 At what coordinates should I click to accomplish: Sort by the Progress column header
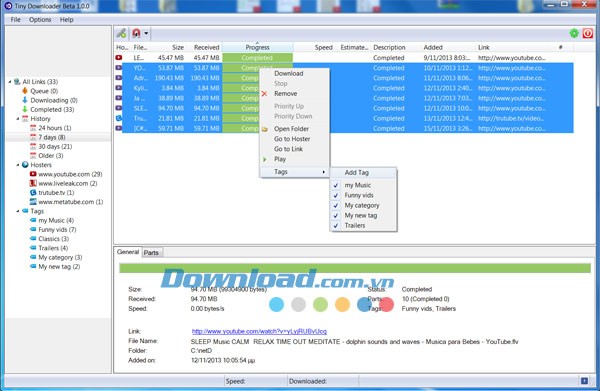(x=258, y=47)
